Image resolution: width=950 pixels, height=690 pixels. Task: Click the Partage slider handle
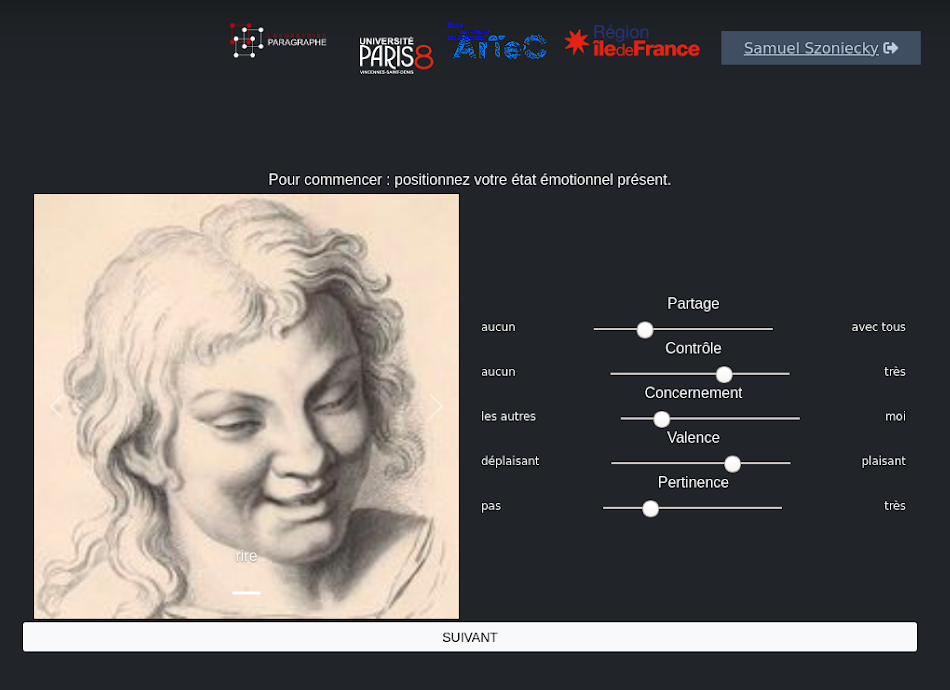[645, 329]
